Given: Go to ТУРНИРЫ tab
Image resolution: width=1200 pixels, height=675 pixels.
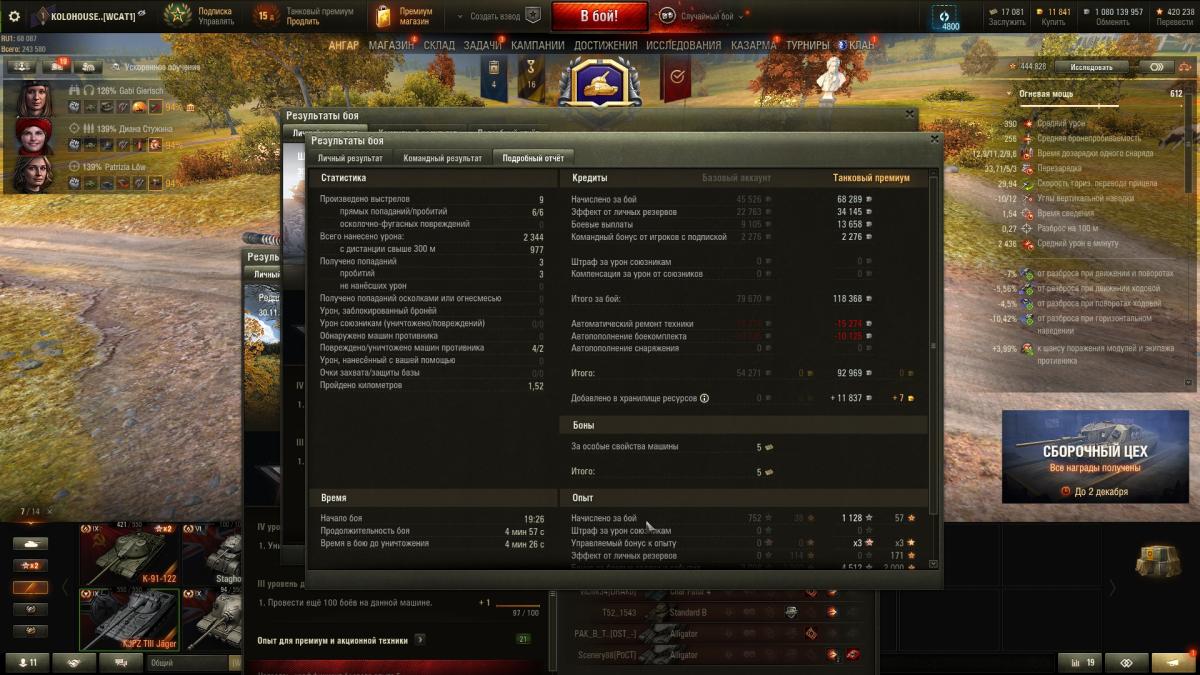Looking at the screenshot, I should [808, 45].
